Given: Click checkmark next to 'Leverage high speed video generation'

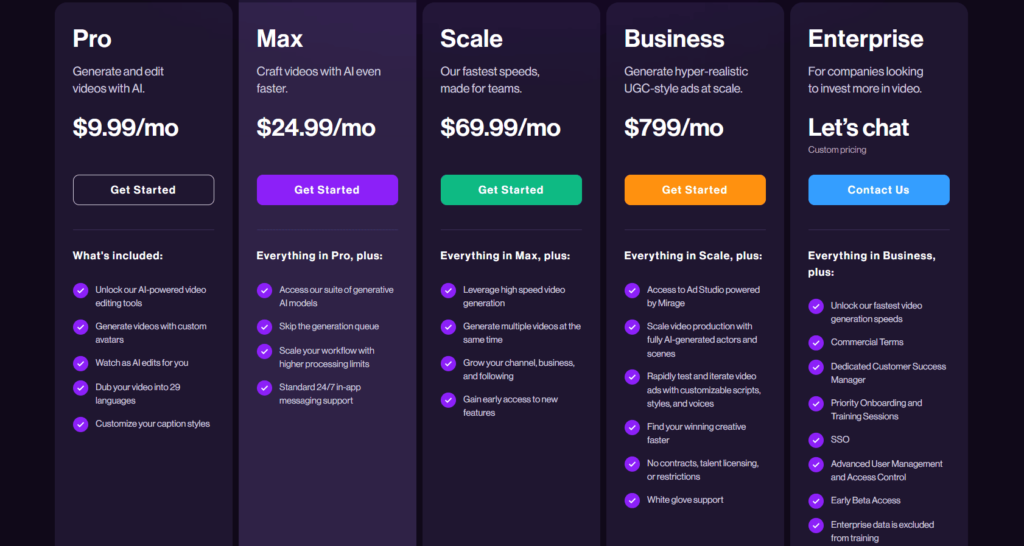Looking at the screenshot, I should coord(448,291).
